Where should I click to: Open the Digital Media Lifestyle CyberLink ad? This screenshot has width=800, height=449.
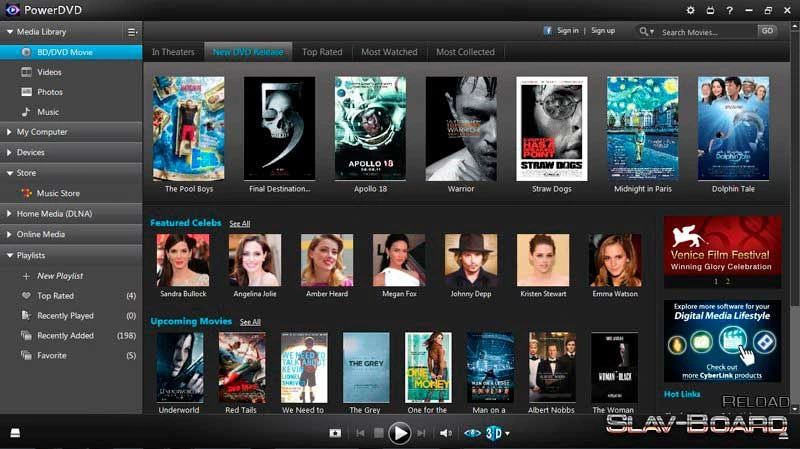(722, 341)
